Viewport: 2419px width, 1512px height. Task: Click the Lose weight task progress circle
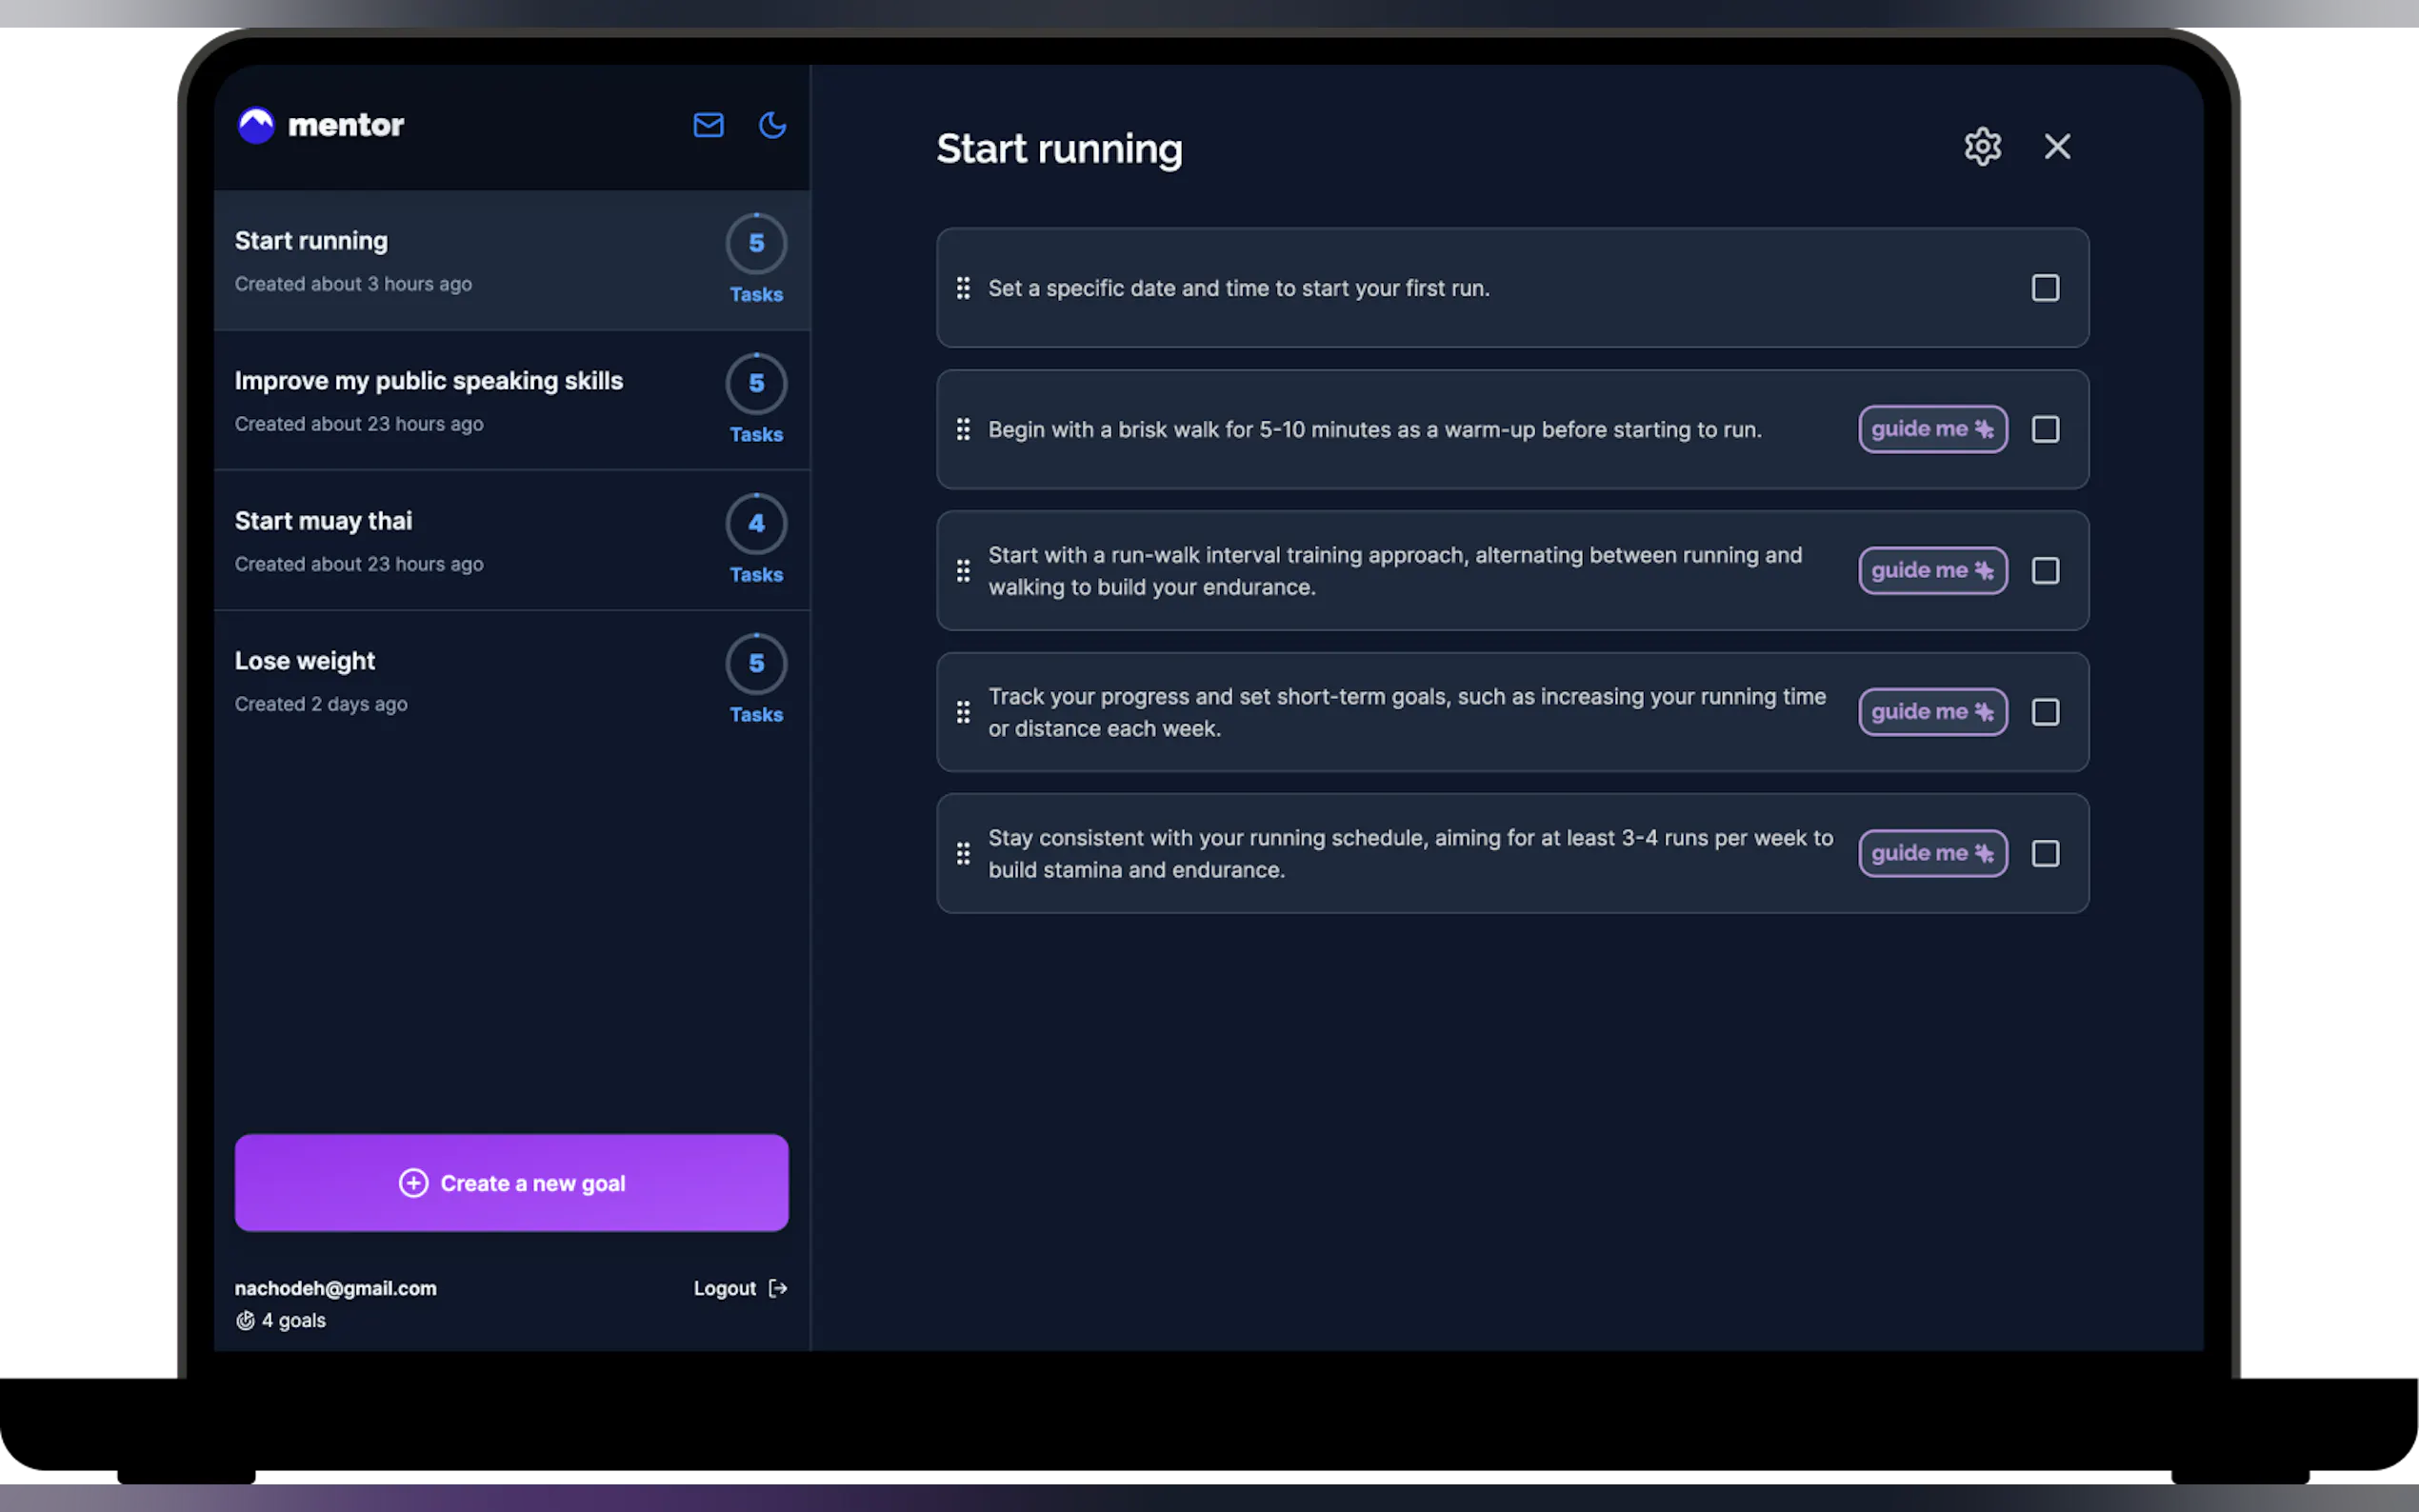coord(756,664)
